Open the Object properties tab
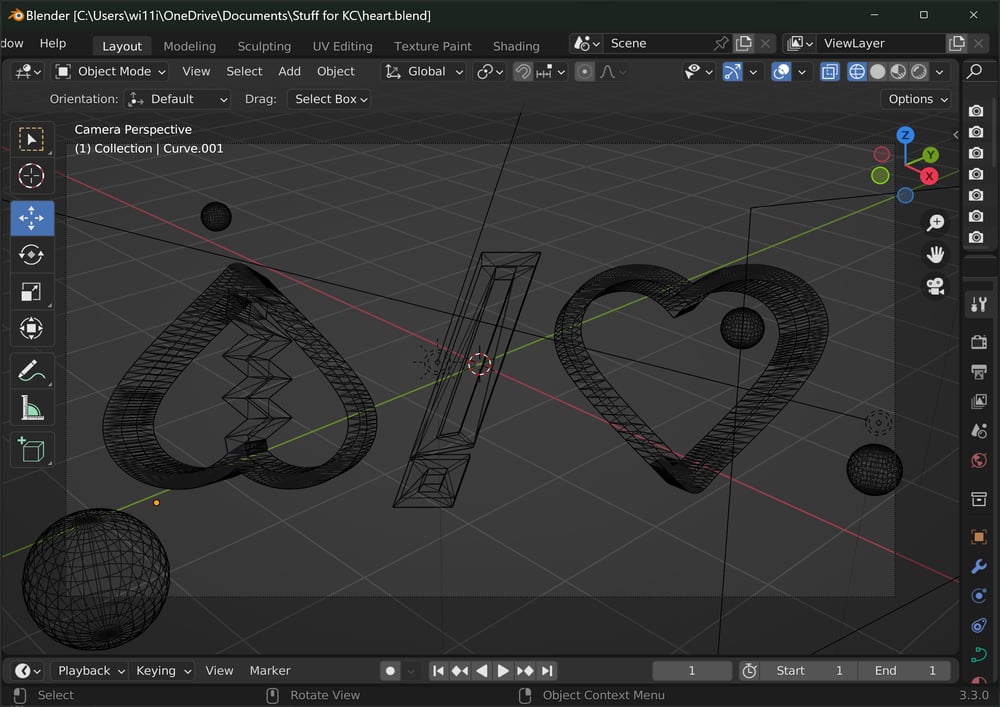This screenshot has height=707, width=1000. tap(979, 537)
